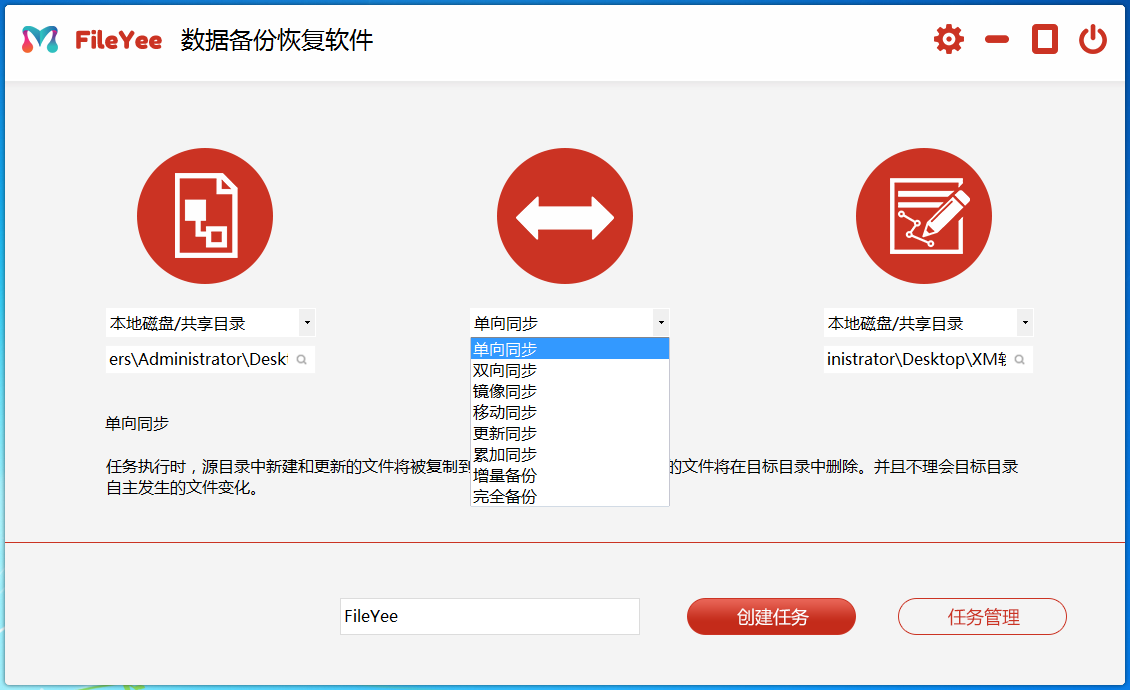
Task: Click the FileYee butterfly logo
Action: click(35, 39)
